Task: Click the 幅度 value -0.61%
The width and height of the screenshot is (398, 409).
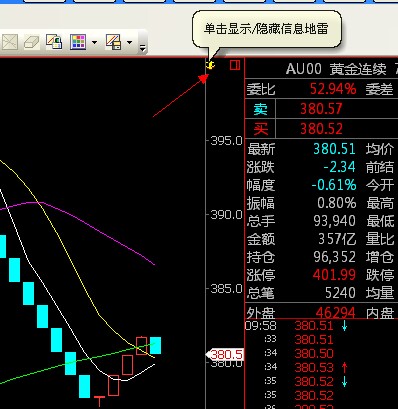Action: pos(334,185)
